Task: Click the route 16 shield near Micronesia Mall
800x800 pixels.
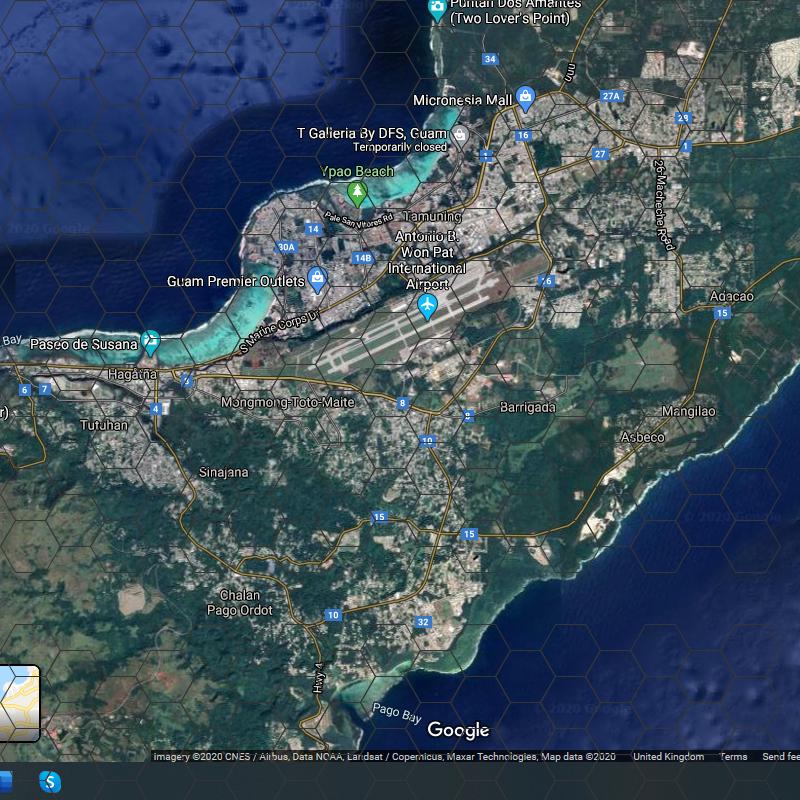Action: tap(523, 135)
